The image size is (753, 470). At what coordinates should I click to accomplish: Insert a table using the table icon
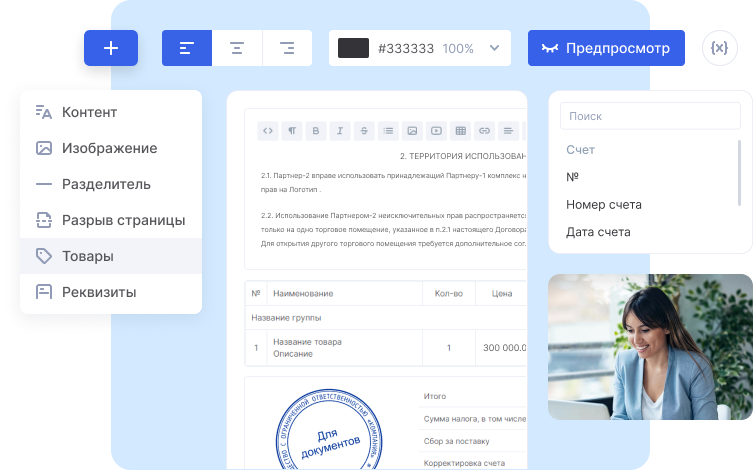tap(460, 131)
